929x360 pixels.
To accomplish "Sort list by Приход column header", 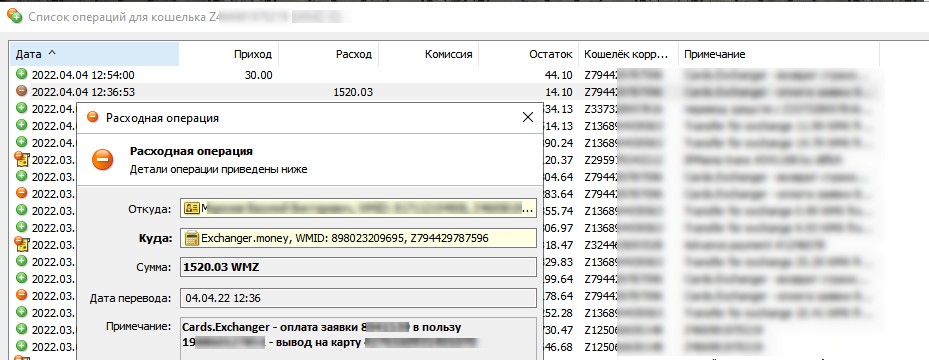I will click(229, 54).
